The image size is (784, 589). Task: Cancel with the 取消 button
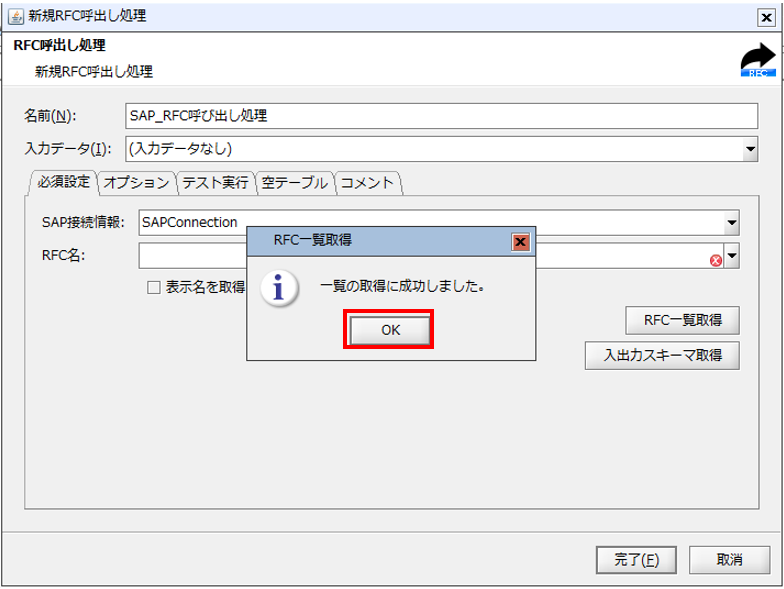coord(729,559)
